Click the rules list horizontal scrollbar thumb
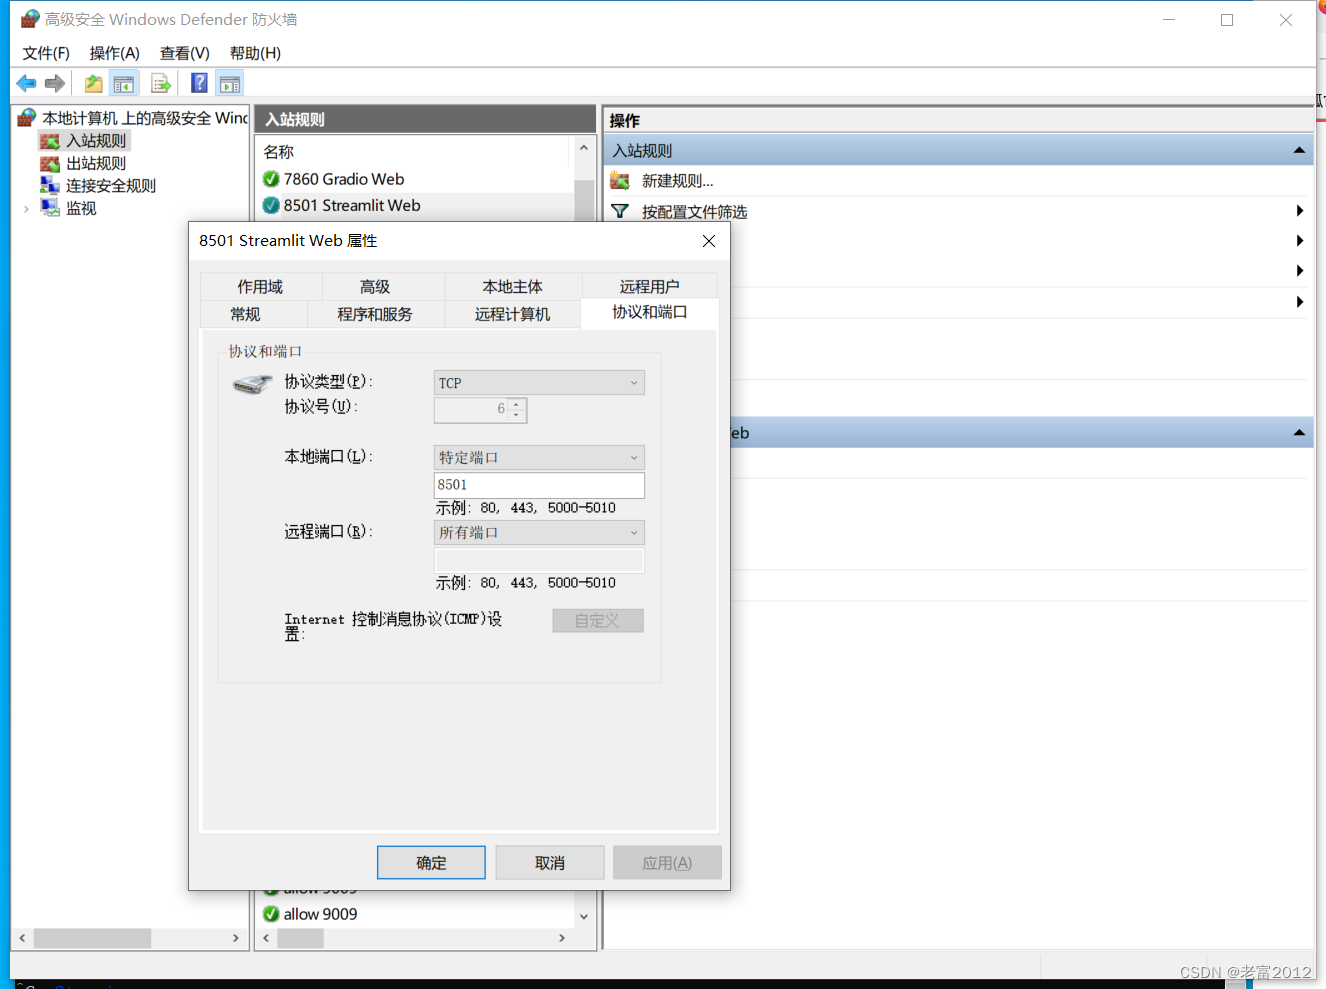 click(300, 938)
